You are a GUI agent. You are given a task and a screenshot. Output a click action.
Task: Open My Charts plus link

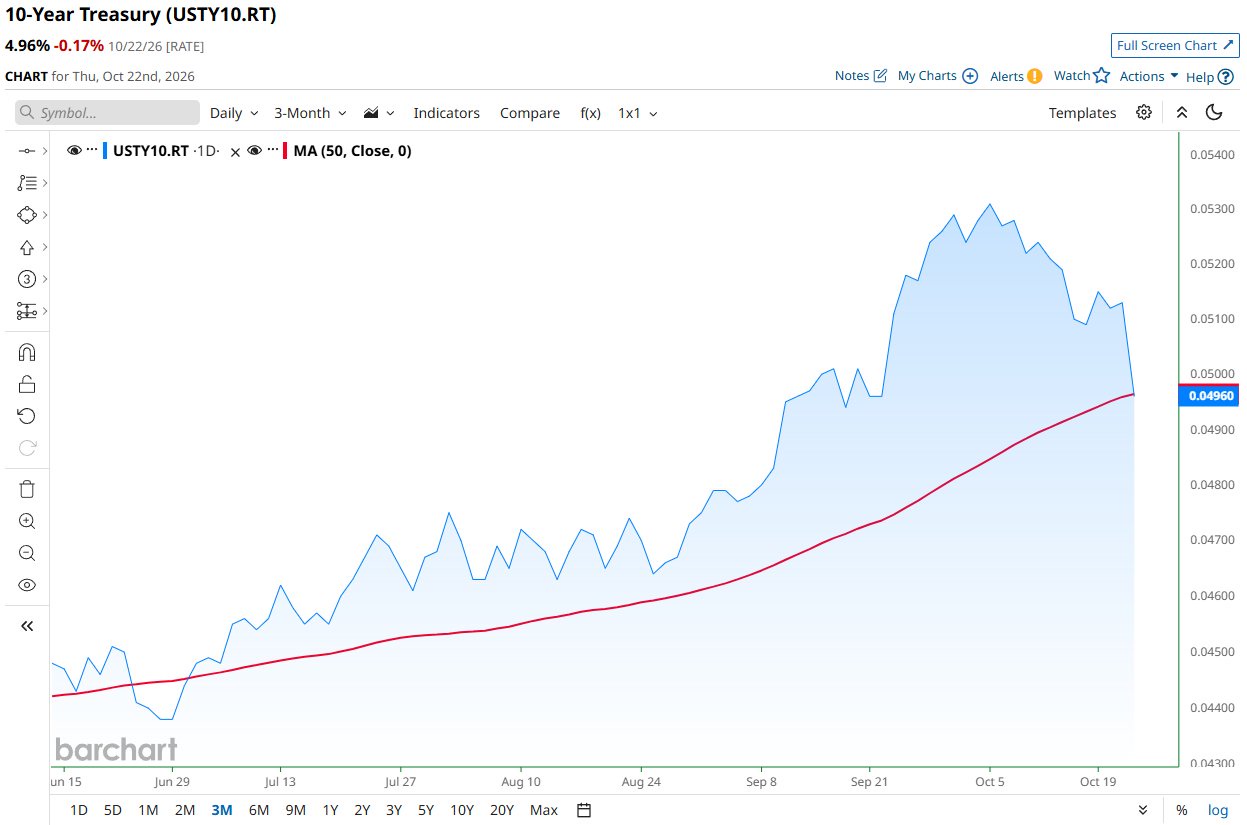tap(937, 76)
